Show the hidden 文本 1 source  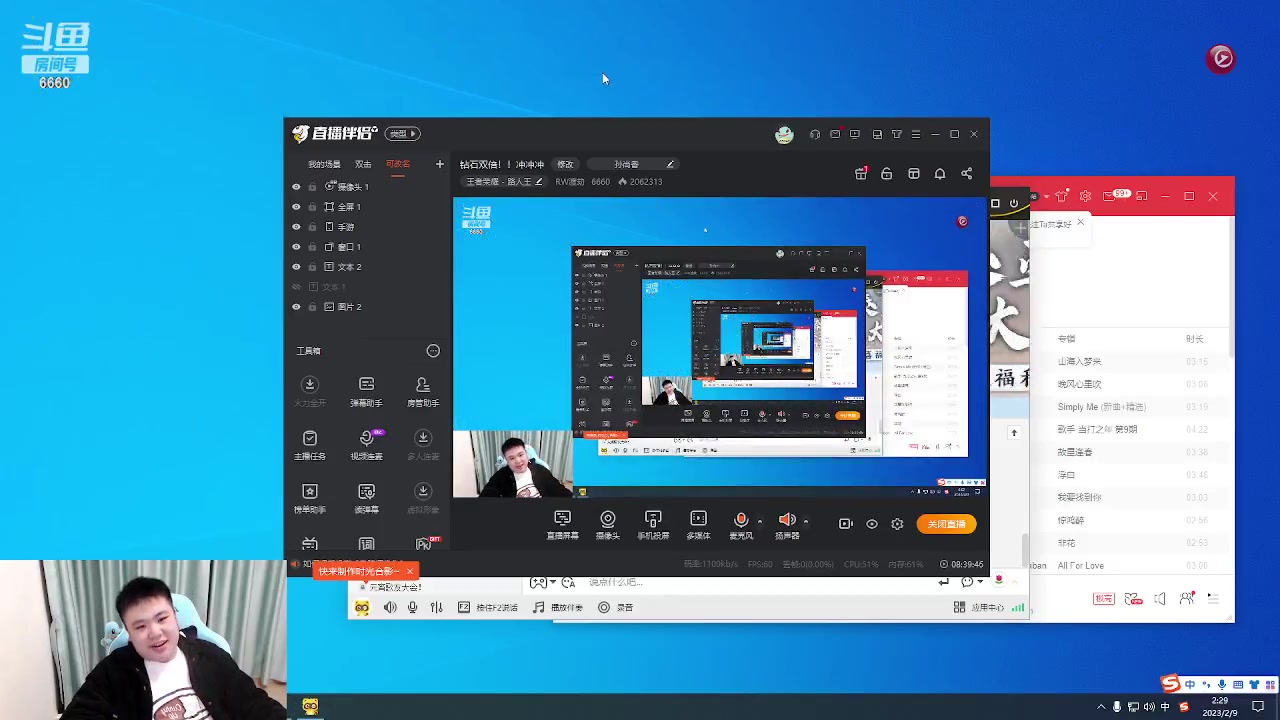[296, 287]
